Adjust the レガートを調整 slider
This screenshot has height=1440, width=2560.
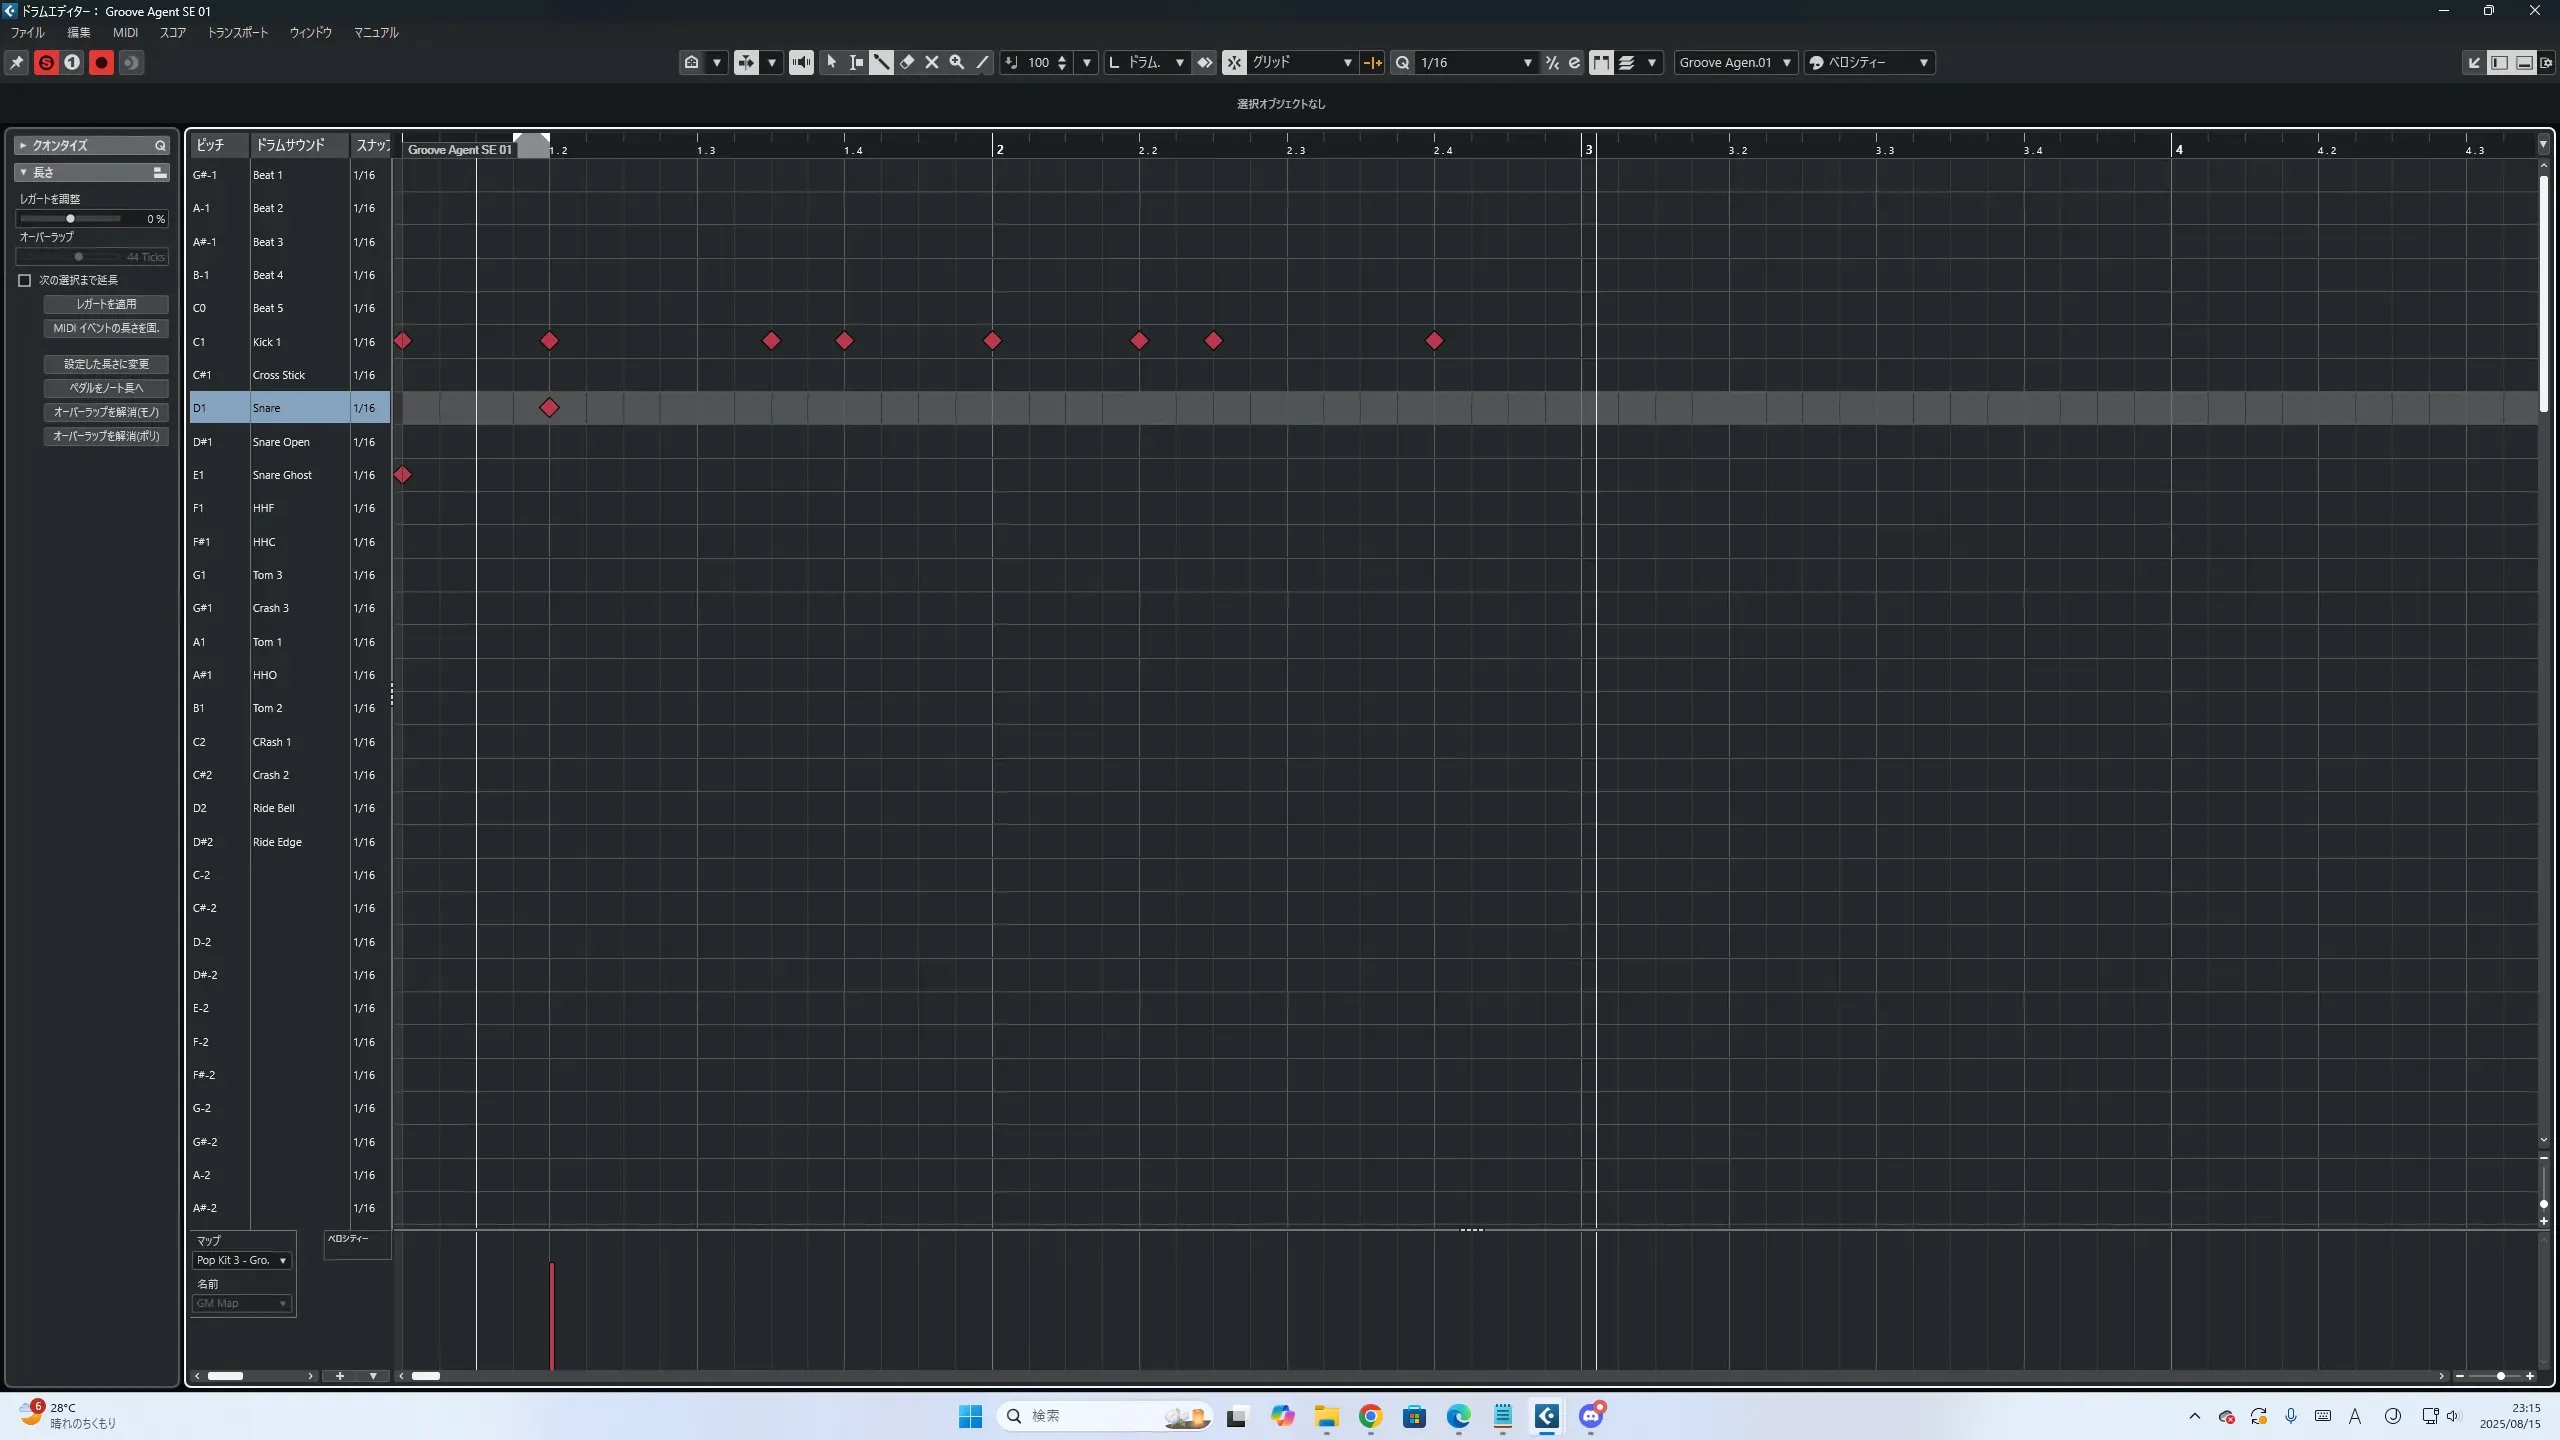[70, 218]
